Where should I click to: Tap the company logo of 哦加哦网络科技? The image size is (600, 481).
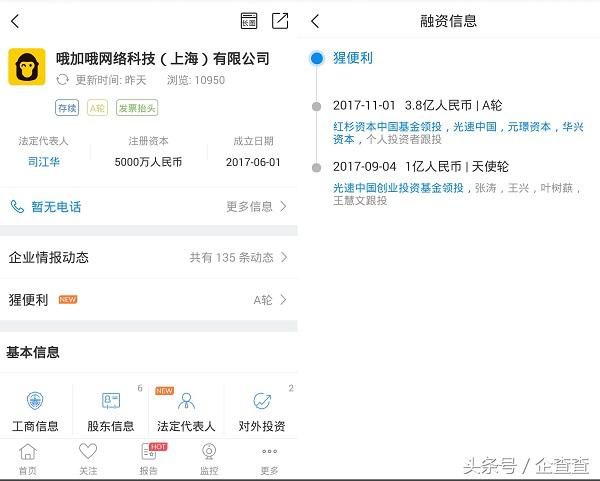pos(27,67)
